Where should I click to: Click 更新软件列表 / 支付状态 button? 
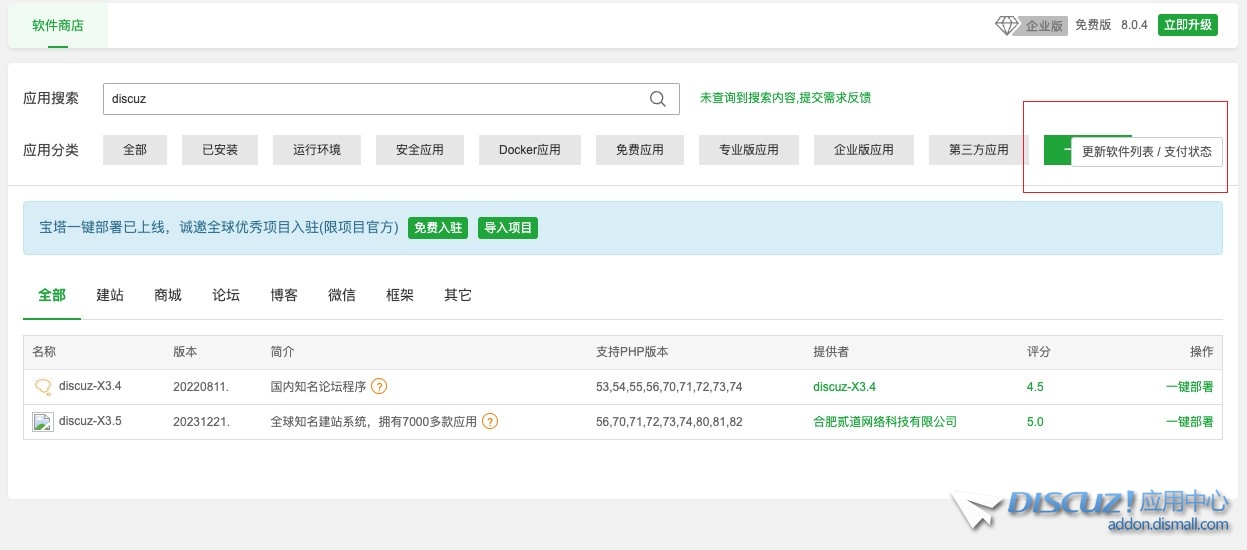click(x=1147, y=152)
